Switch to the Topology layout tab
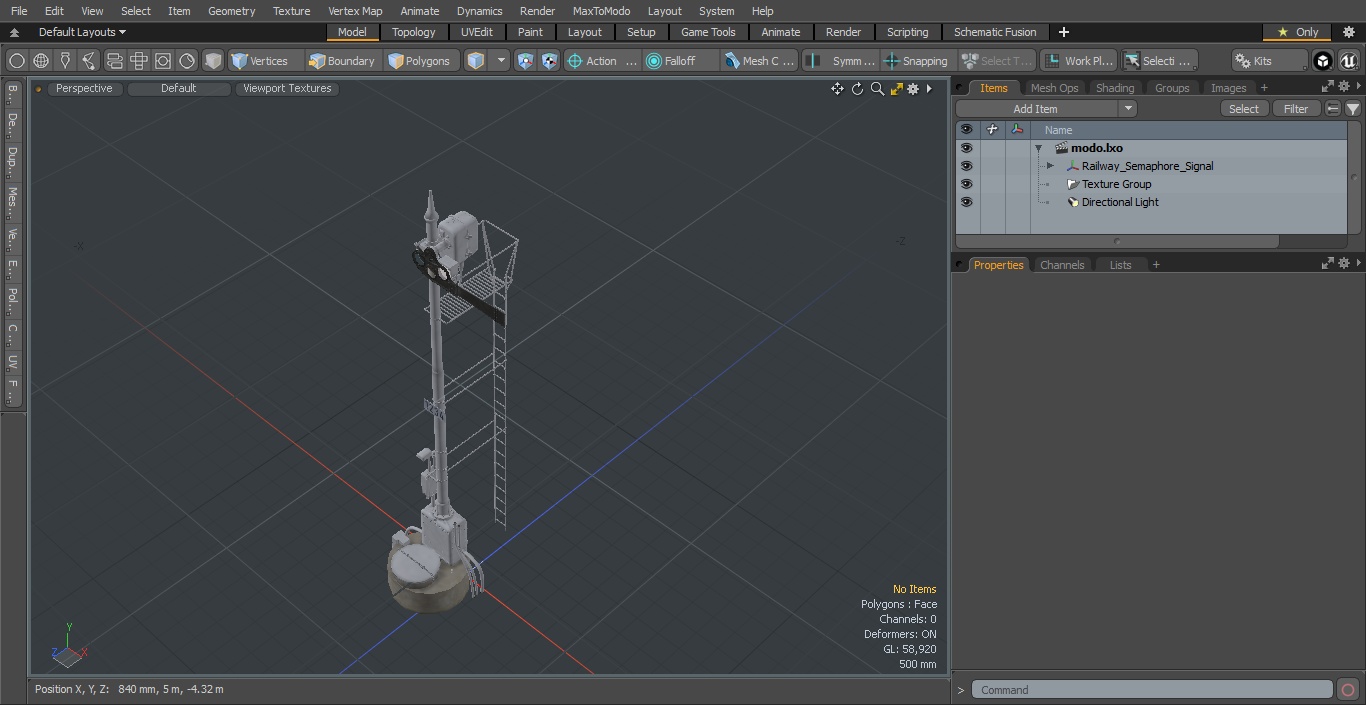Image resolution: width=1366 pixels, height=705 pixels. pyautogui.click(x=413, y=32)
